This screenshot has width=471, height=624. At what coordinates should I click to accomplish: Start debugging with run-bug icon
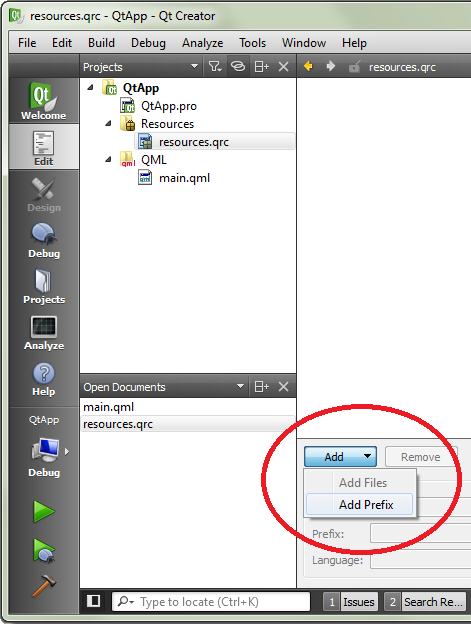click(44, 551)
